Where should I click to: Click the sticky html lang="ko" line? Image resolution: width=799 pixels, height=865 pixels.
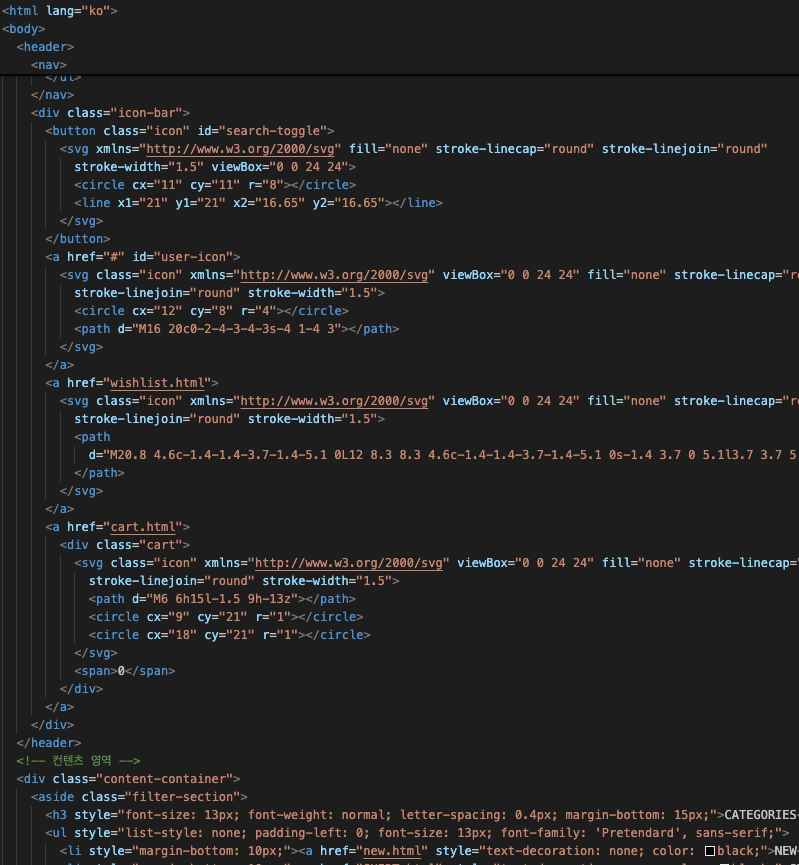[x=60, y=11]
